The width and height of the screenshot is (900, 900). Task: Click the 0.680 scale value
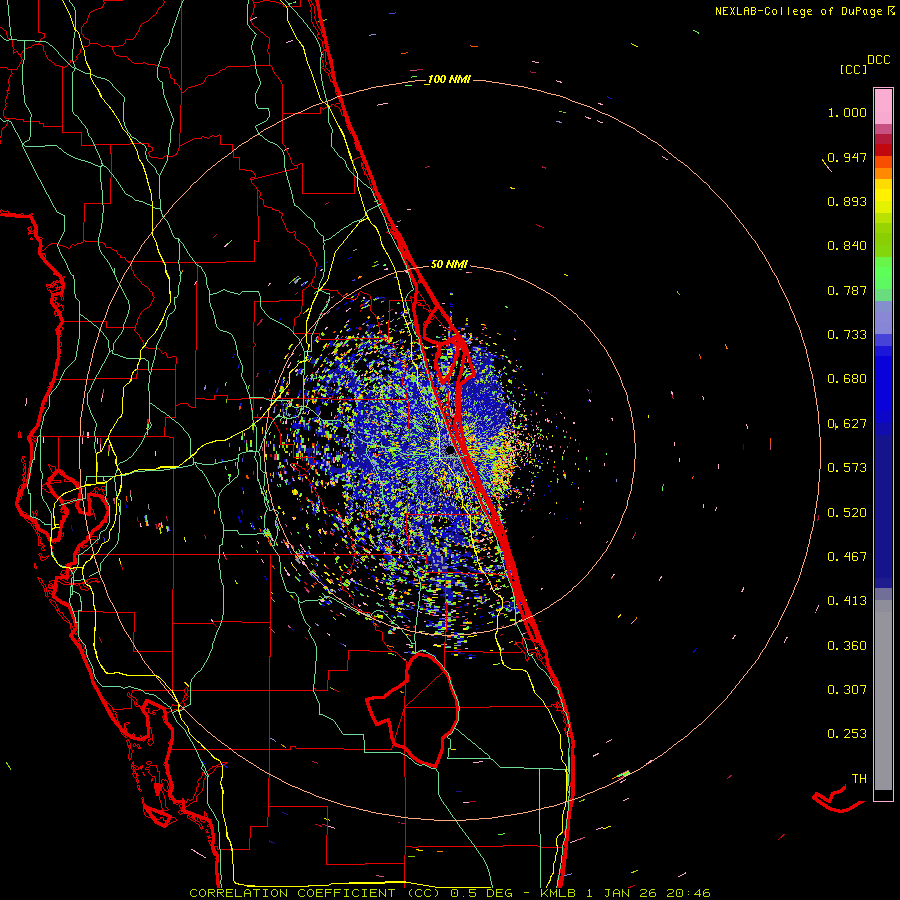coord(847,379)
